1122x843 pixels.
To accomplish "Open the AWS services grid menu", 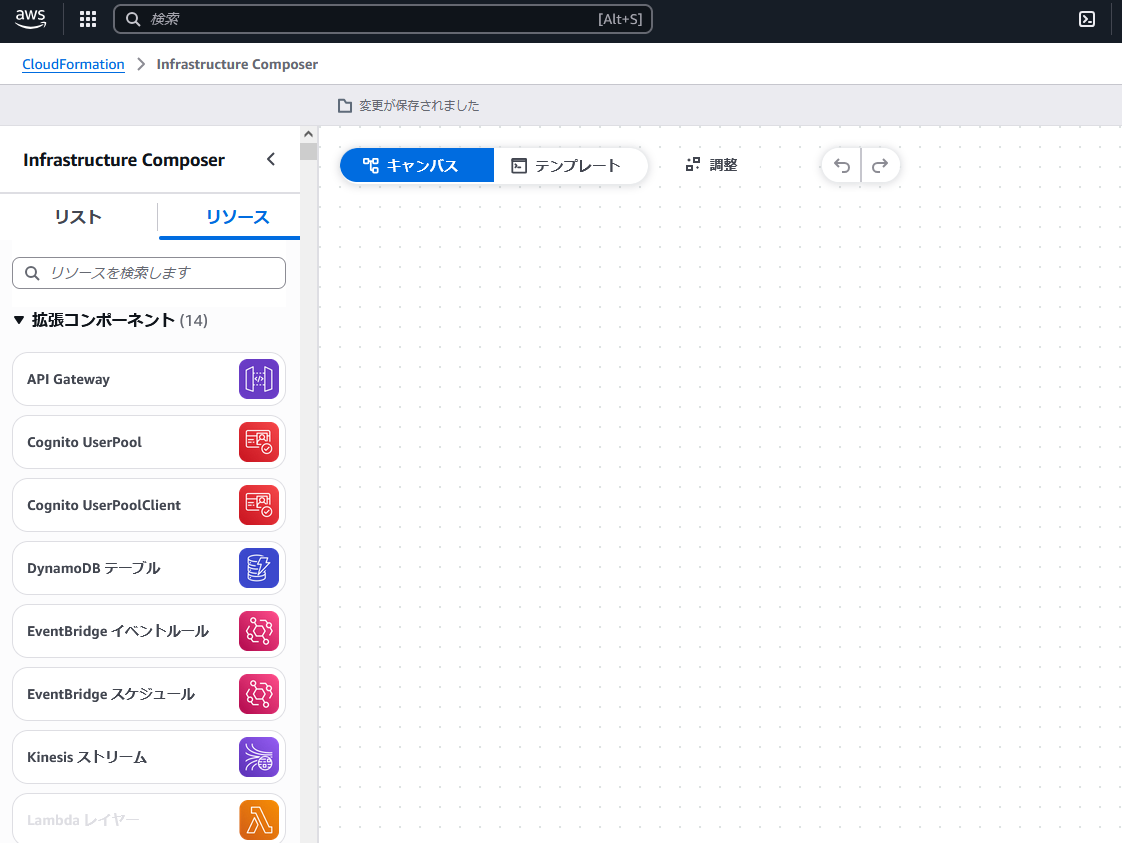I will [88, 19].
